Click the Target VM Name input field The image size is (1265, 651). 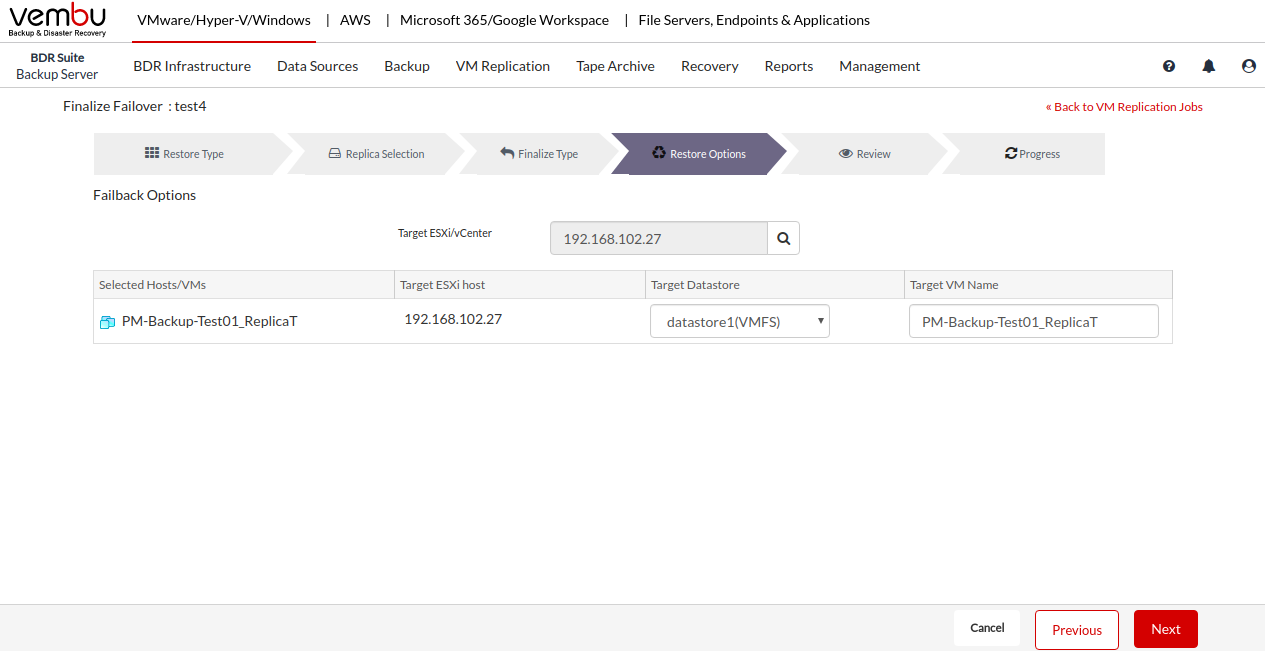click(1033, 322)
